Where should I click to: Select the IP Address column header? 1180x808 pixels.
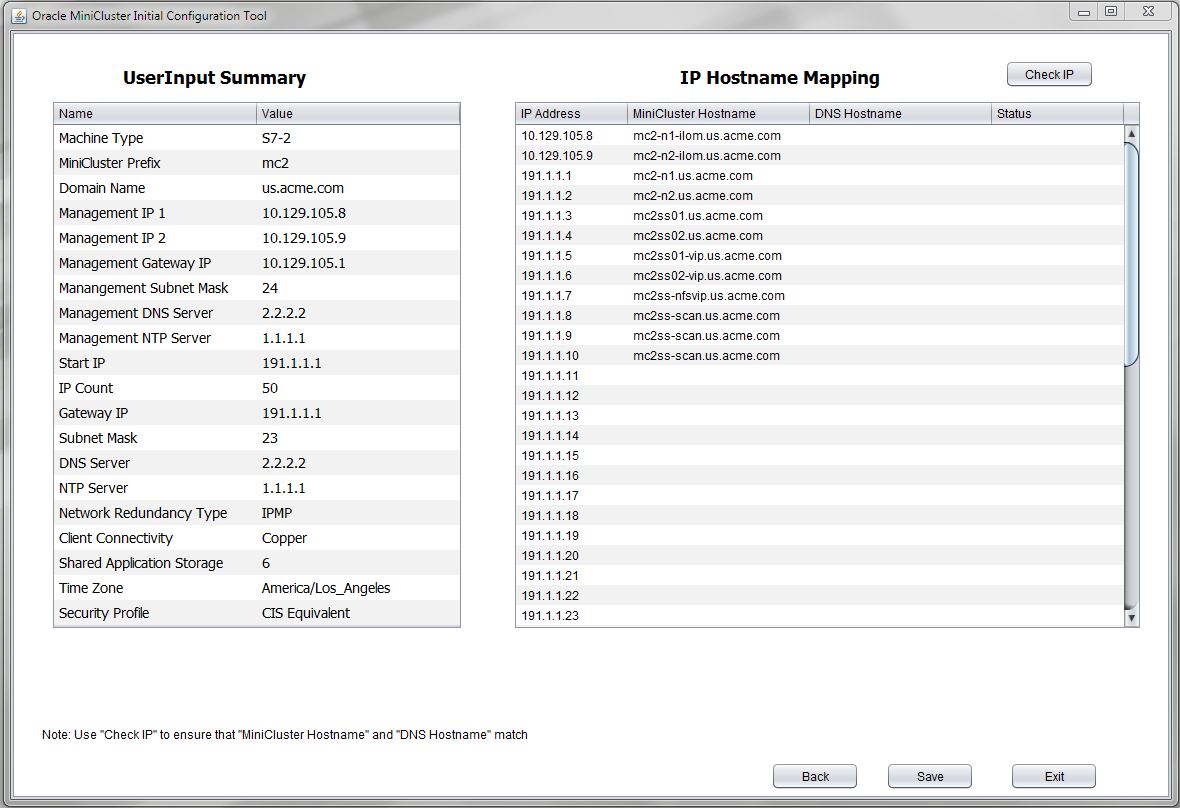click(571, 114)
